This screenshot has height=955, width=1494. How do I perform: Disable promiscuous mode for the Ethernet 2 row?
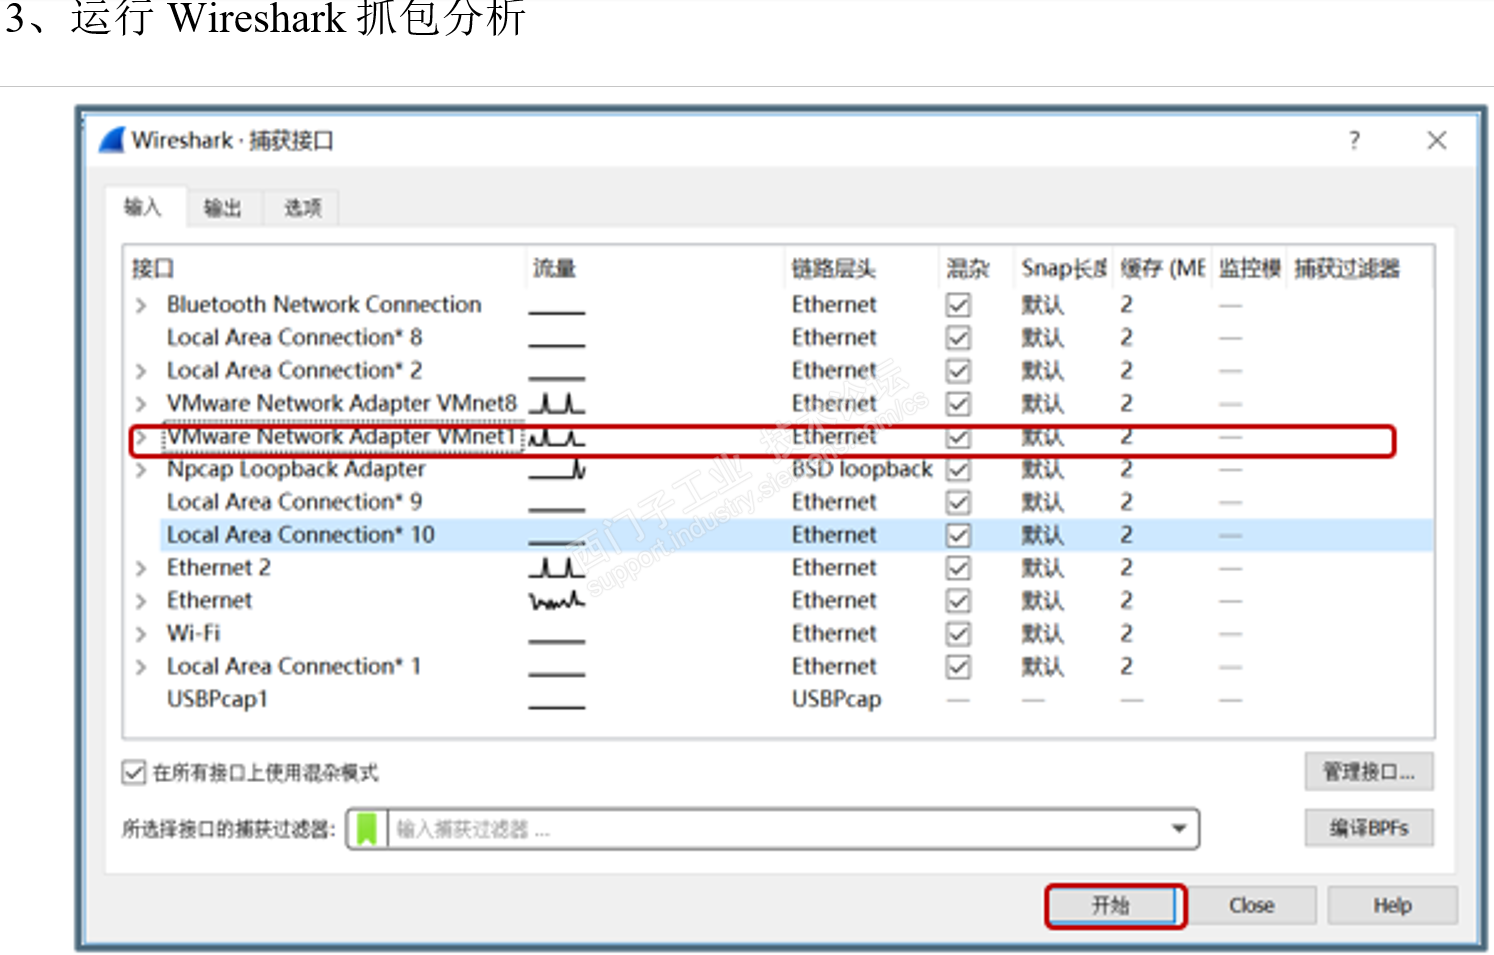pyautogui.click(x=958, y=568)
